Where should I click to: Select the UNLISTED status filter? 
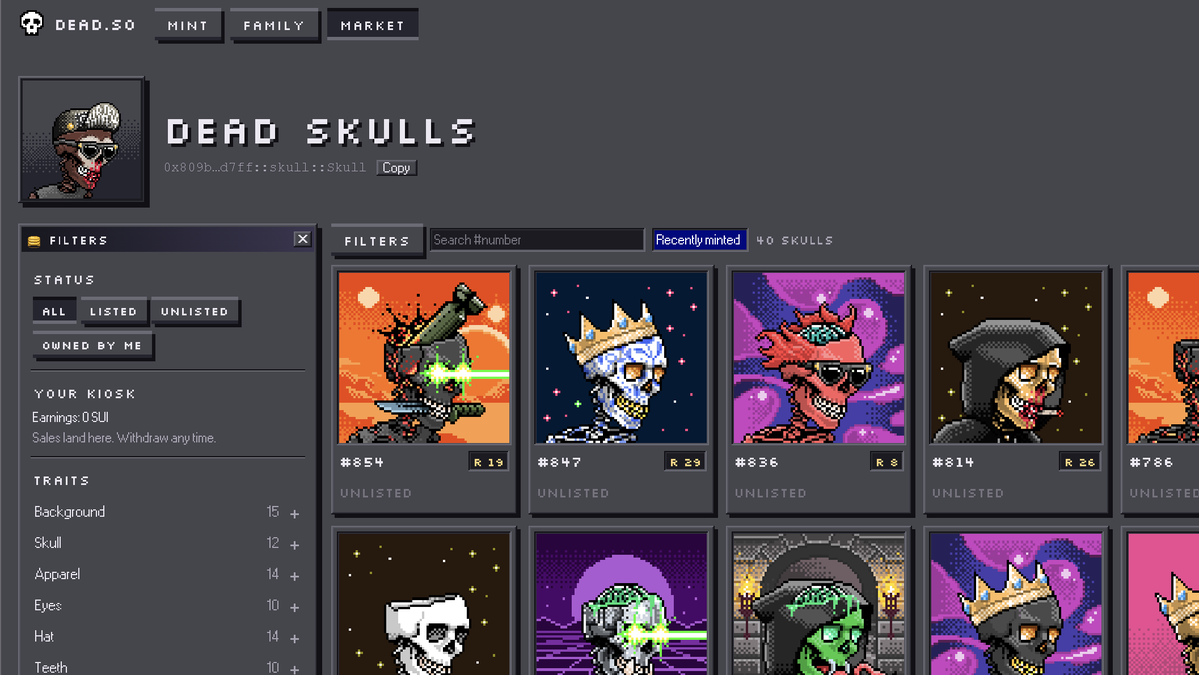pos(195,311)
